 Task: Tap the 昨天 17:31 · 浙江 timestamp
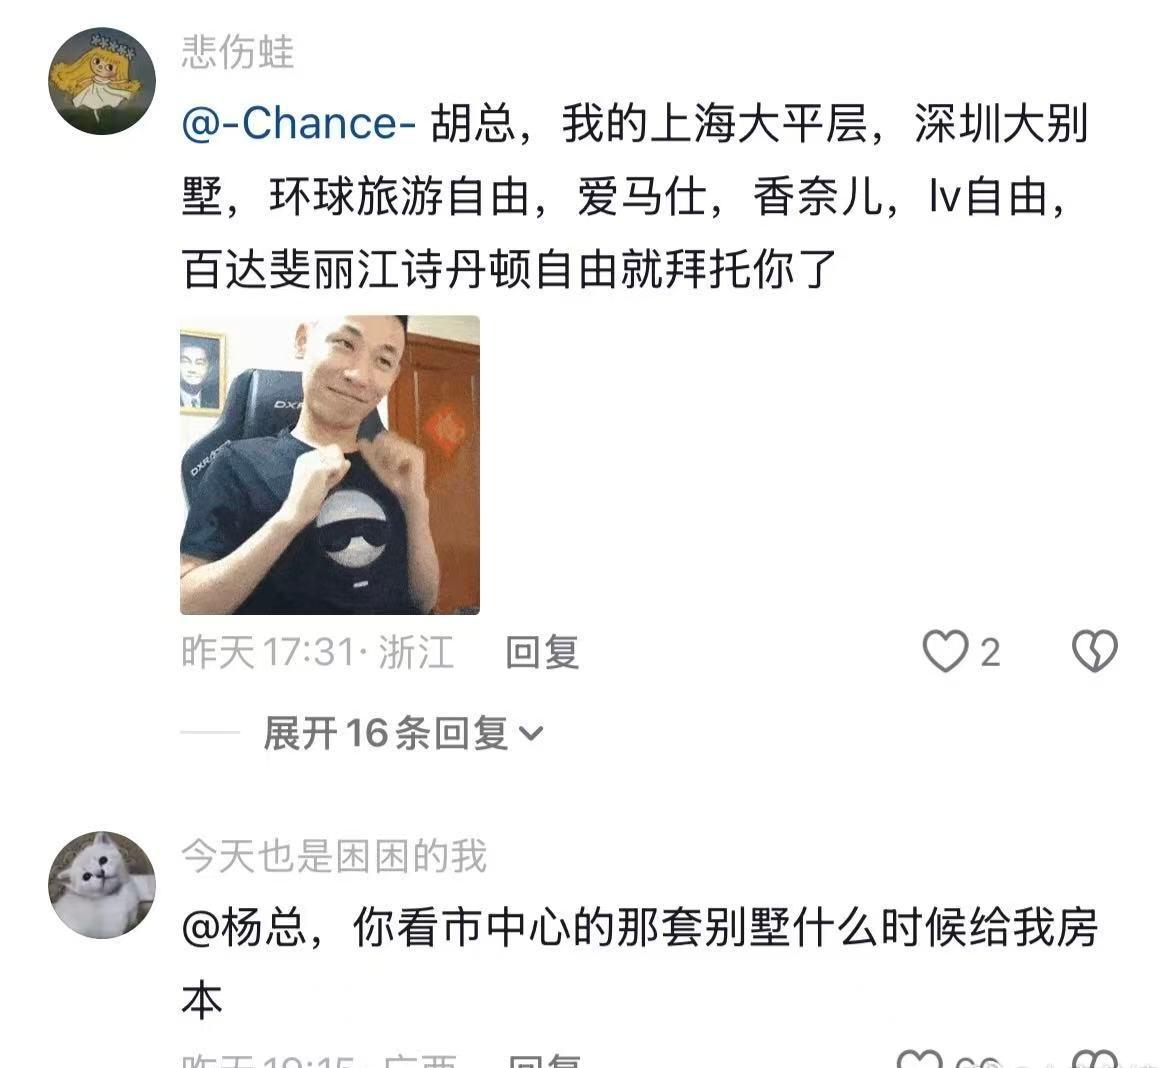click(318, 652)
